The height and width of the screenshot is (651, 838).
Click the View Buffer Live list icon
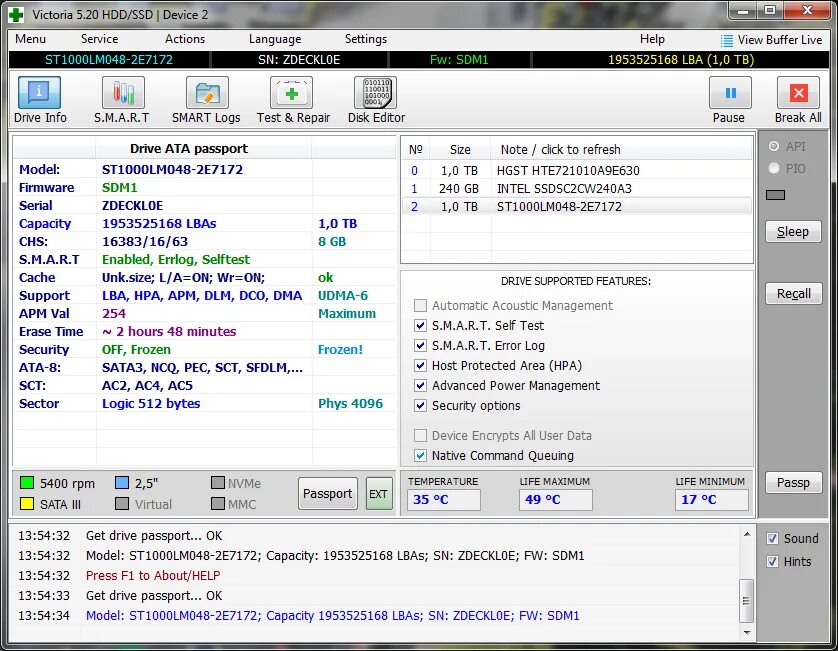[726, 40]
